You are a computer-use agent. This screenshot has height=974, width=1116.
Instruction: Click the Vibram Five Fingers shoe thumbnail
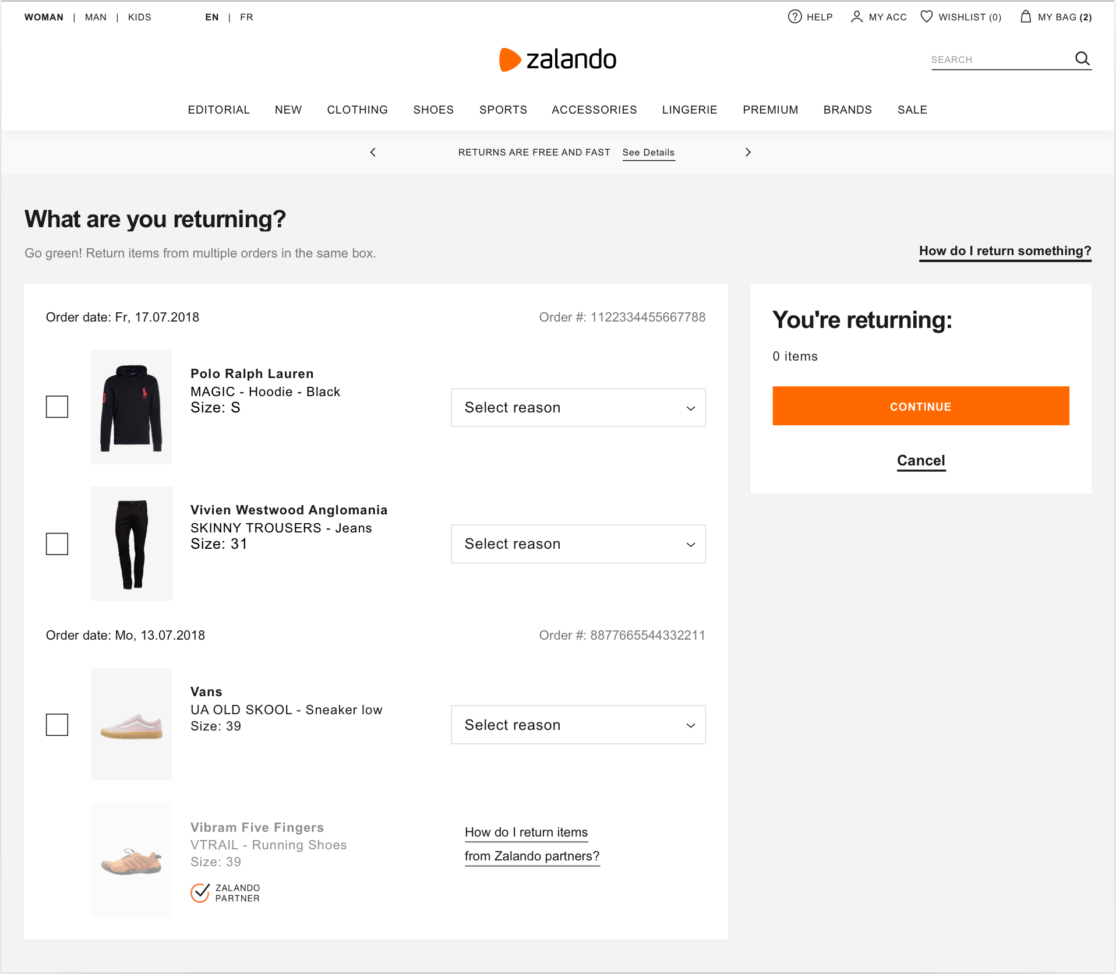(x=131, y=860)
